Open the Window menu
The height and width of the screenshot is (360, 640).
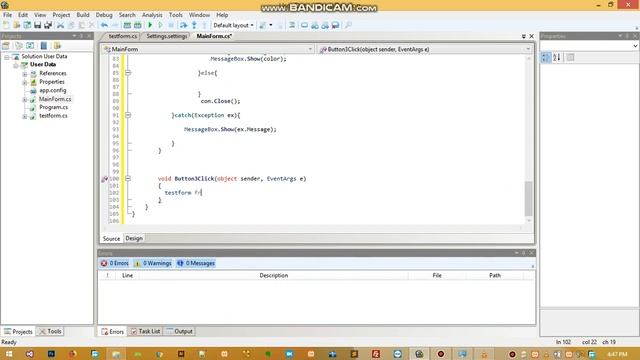click(199, 15)
